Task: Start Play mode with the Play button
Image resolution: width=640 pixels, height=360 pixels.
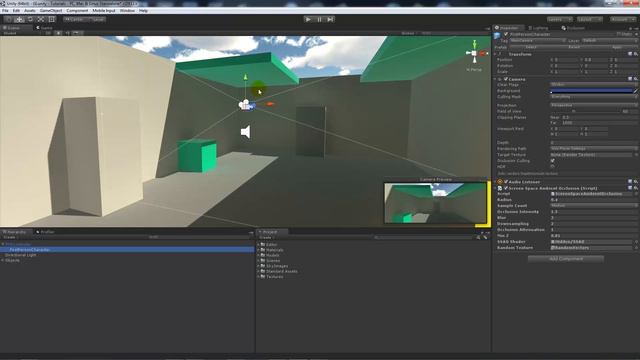Action: point(308,19)
